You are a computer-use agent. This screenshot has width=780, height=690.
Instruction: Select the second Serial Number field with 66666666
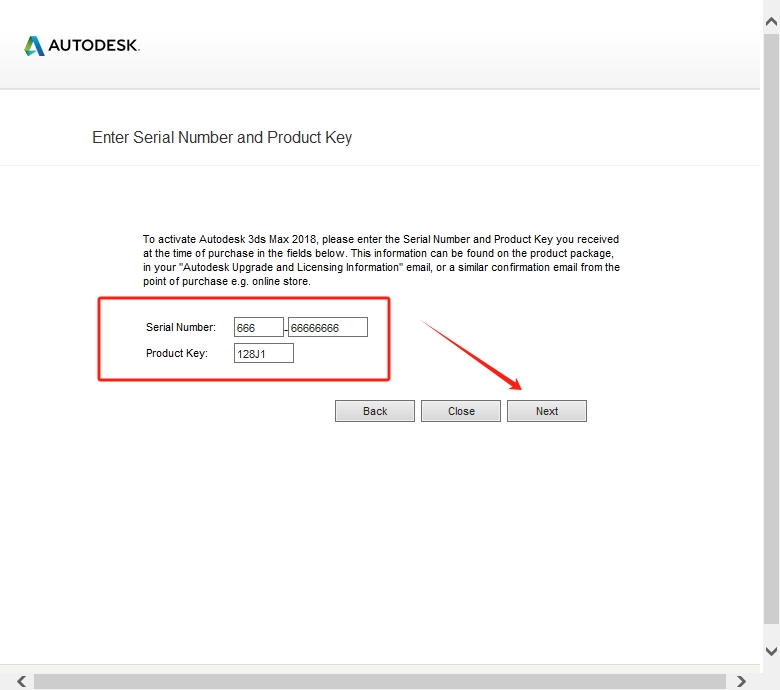tap(328, 327)
